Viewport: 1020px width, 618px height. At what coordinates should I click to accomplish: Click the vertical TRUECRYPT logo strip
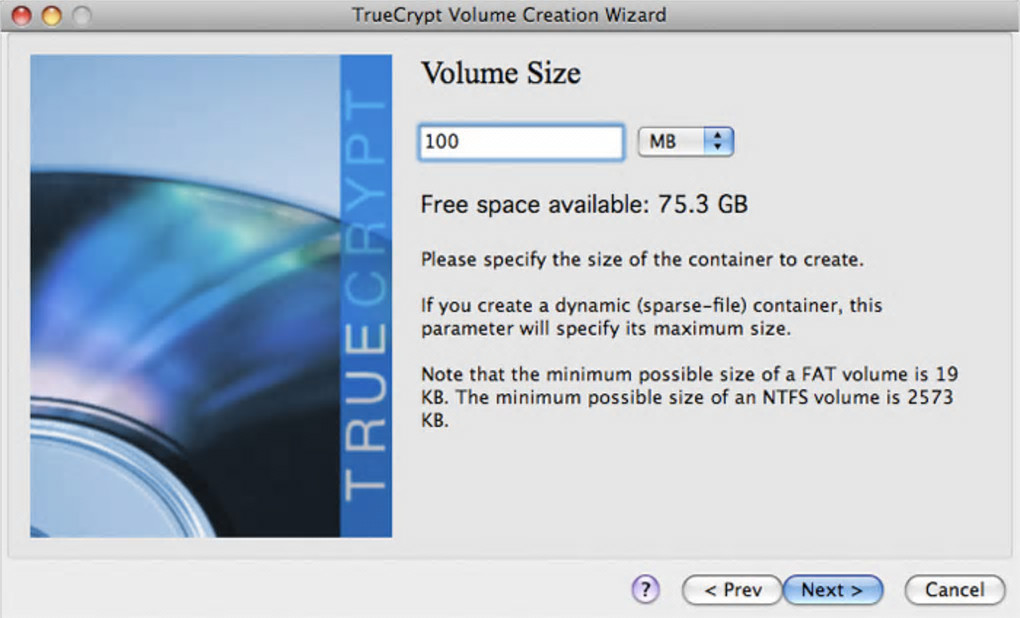(366, 296)
